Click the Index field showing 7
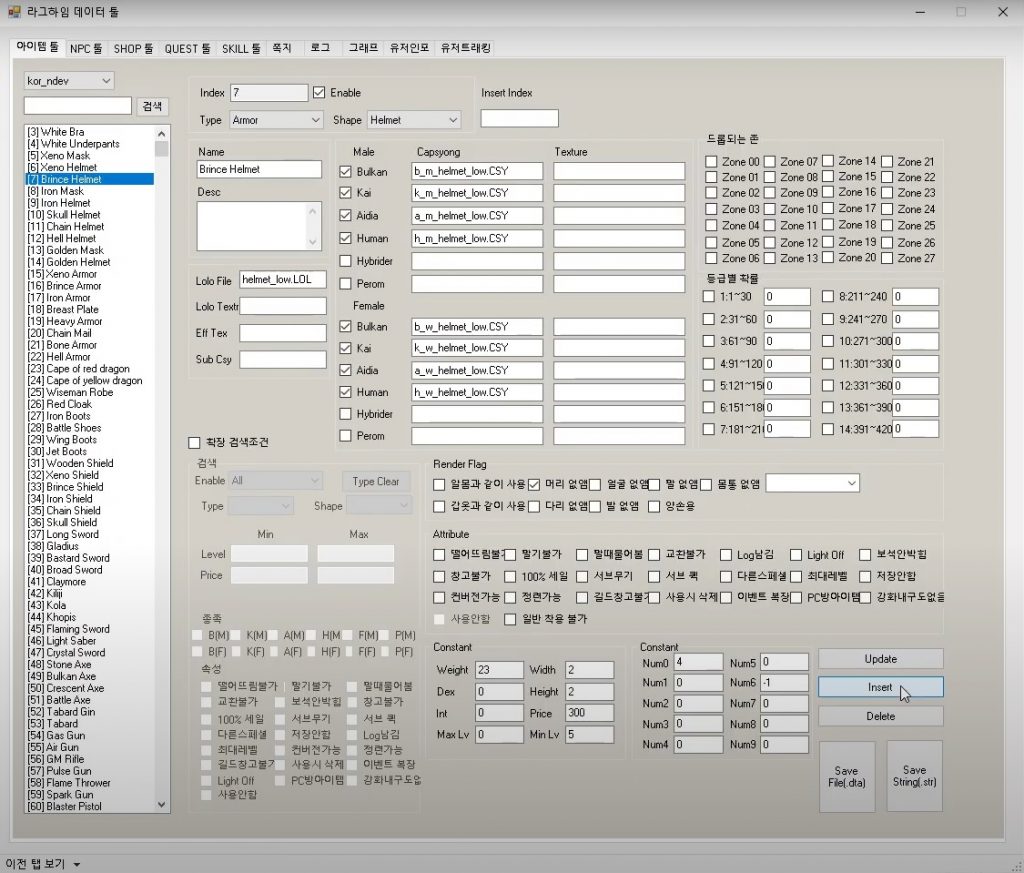1024x873 pixels. coord(269,93)
